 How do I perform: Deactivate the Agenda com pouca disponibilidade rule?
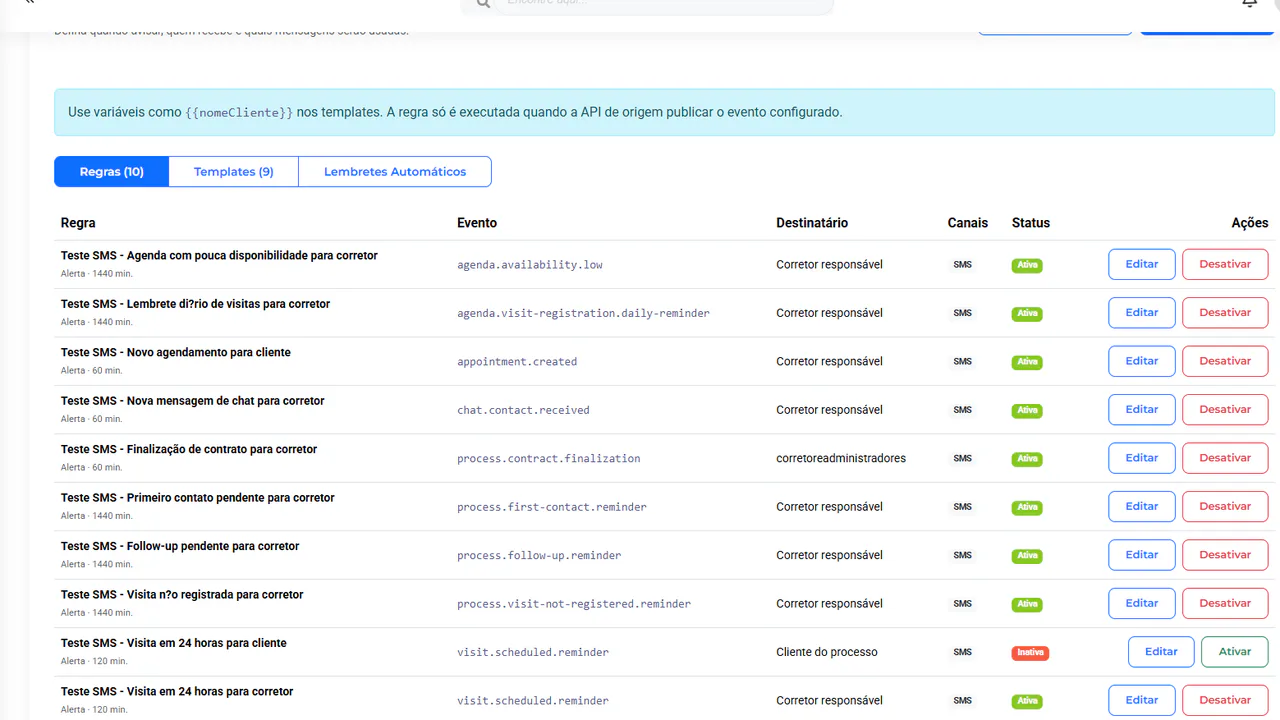[x=1225, y=265]
